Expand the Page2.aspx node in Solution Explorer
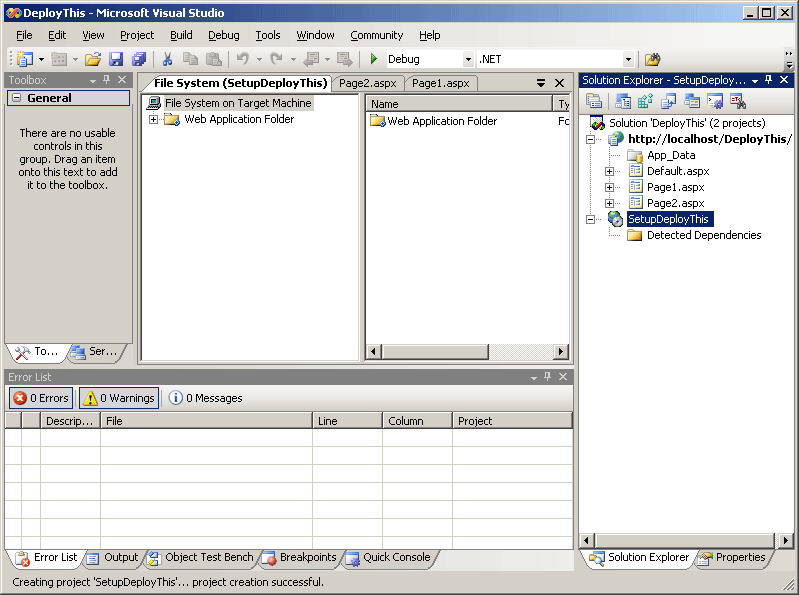 click(609, 203)
